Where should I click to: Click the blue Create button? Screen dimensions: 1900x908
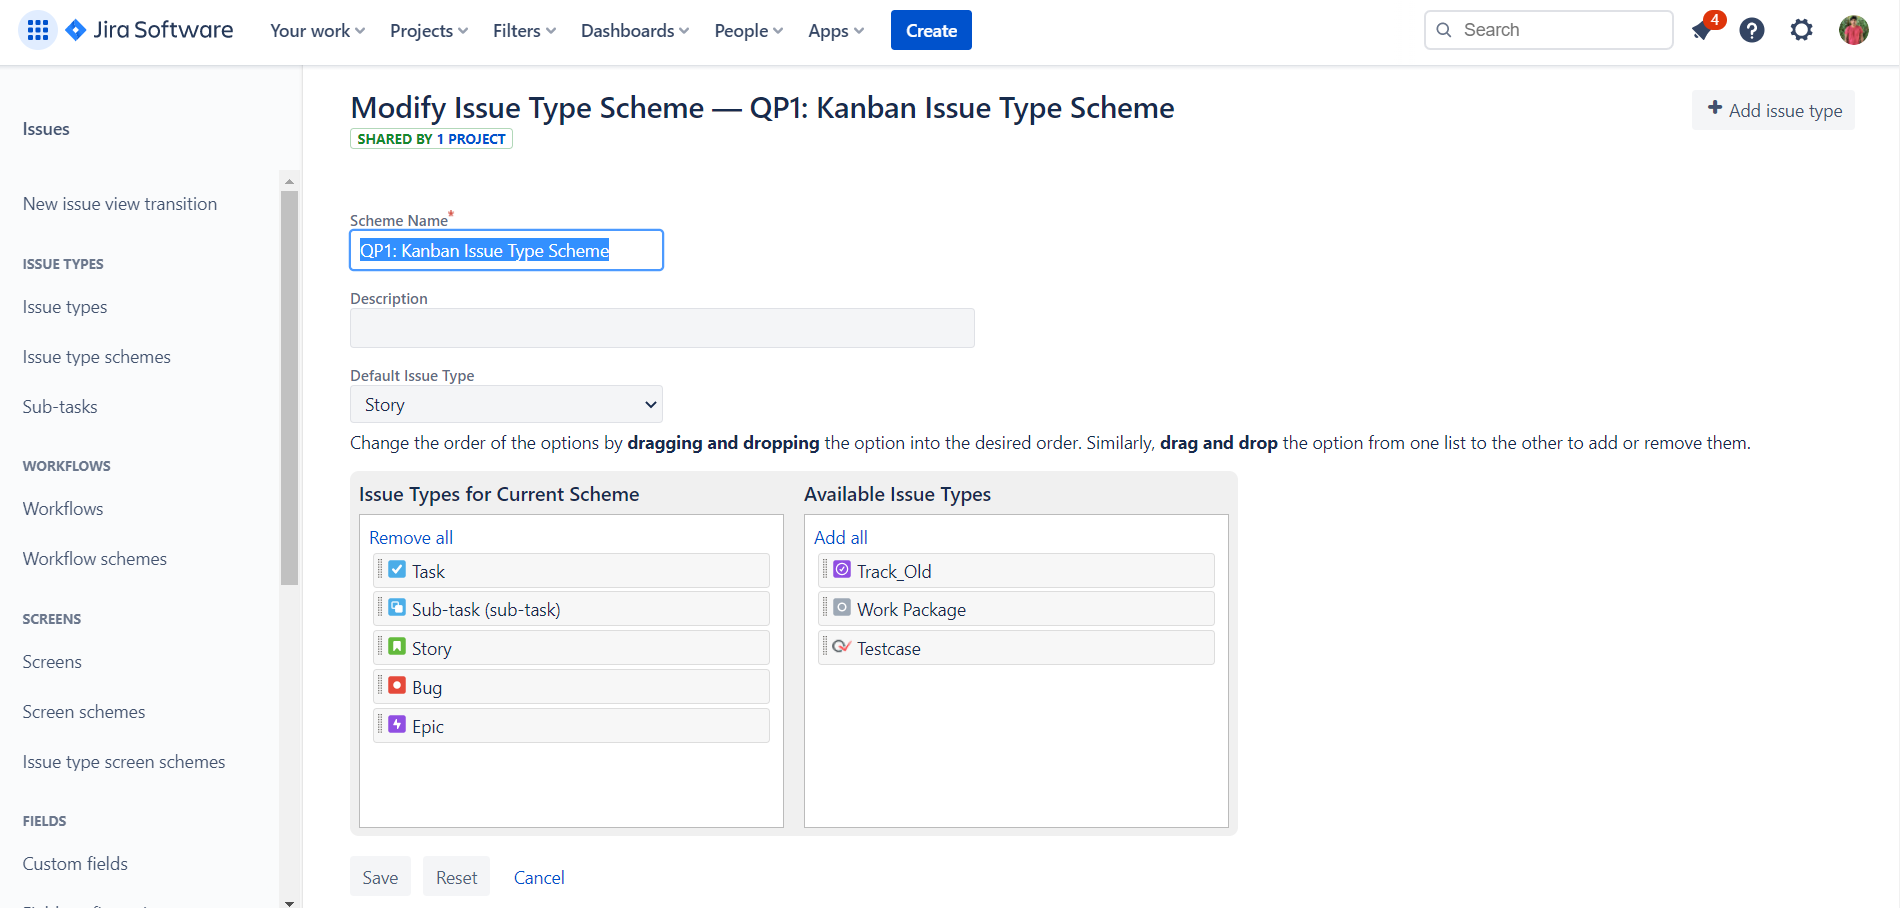click(931, 30)
